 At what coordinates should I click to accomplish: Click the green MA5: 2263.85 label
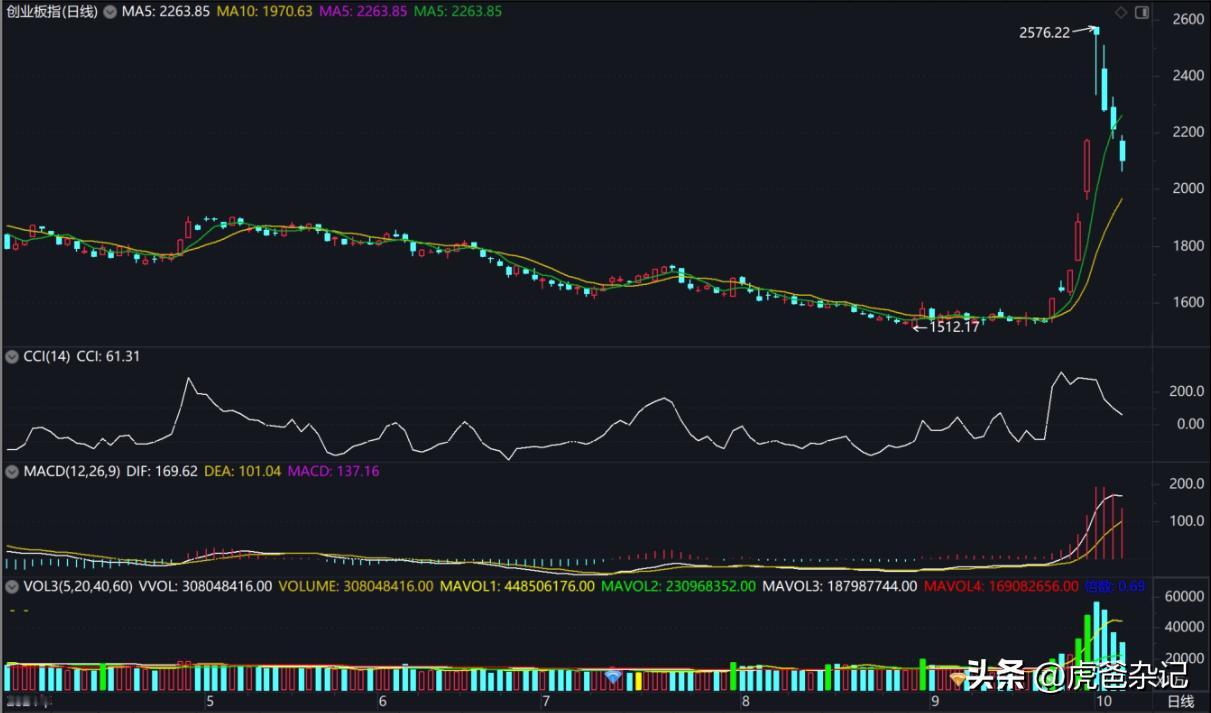point(458,11)
